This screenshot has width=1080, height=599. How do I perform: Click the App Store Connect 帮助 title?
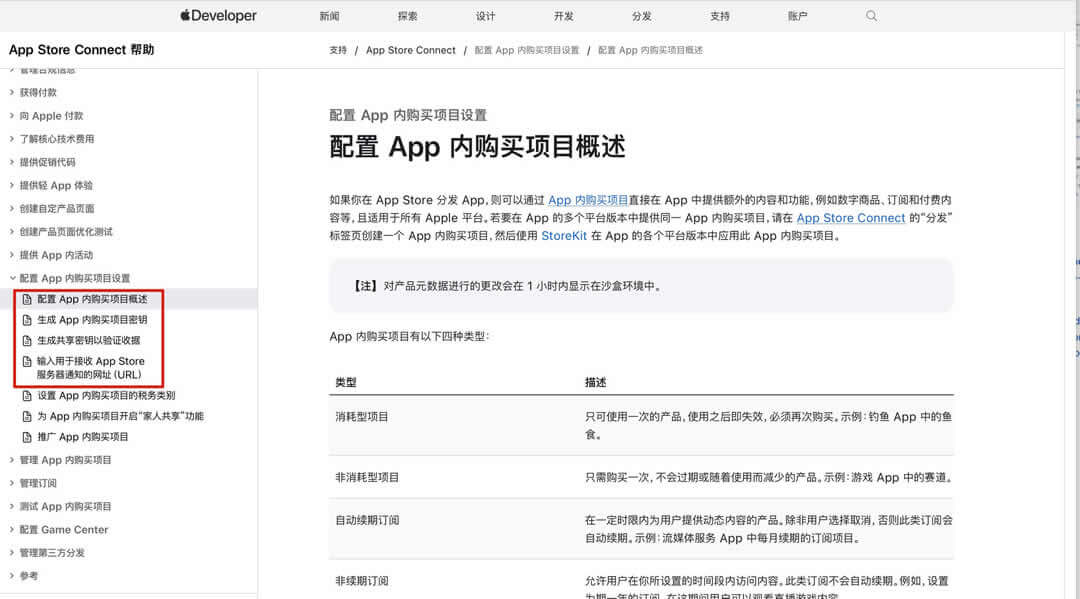(81, 50)
